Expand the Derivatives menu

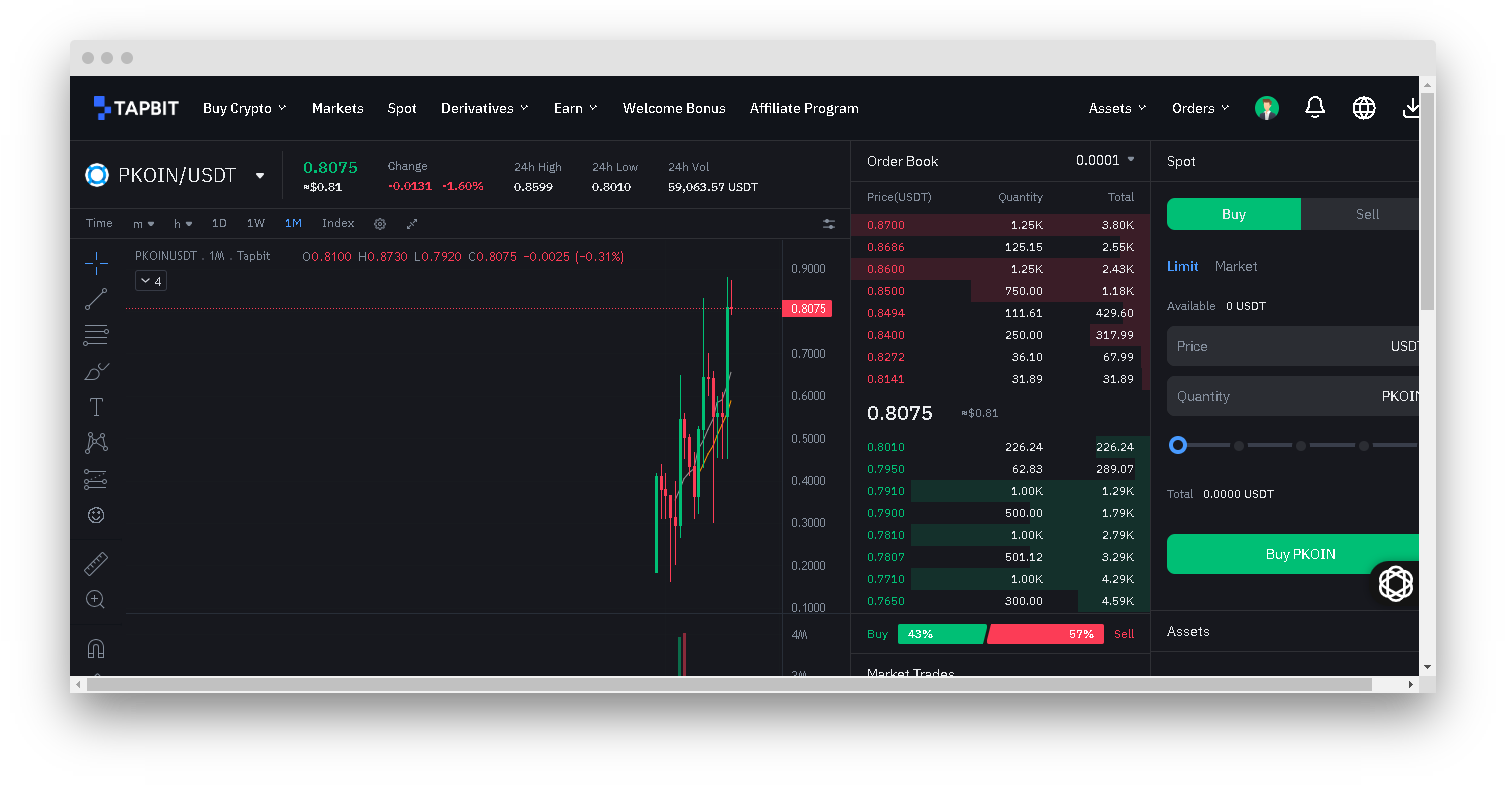(x=485, y=108)
